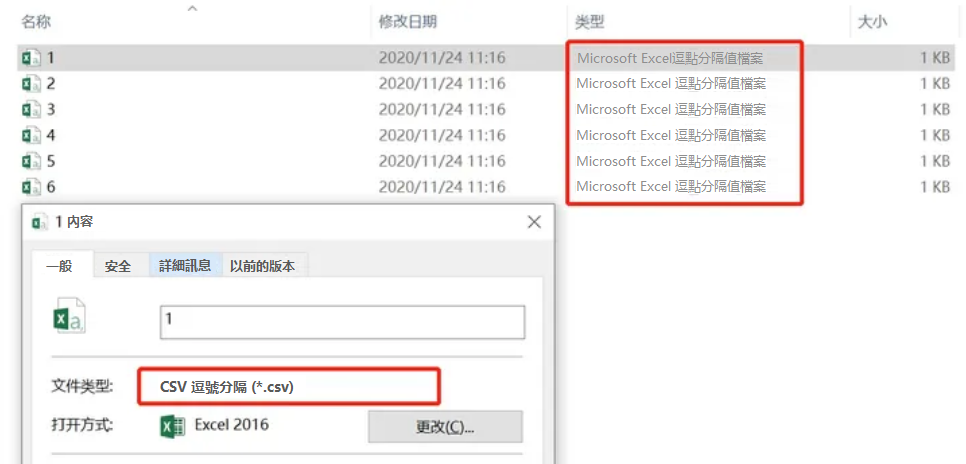Click the Excel CSV icon of file 2

pos(31,83)
